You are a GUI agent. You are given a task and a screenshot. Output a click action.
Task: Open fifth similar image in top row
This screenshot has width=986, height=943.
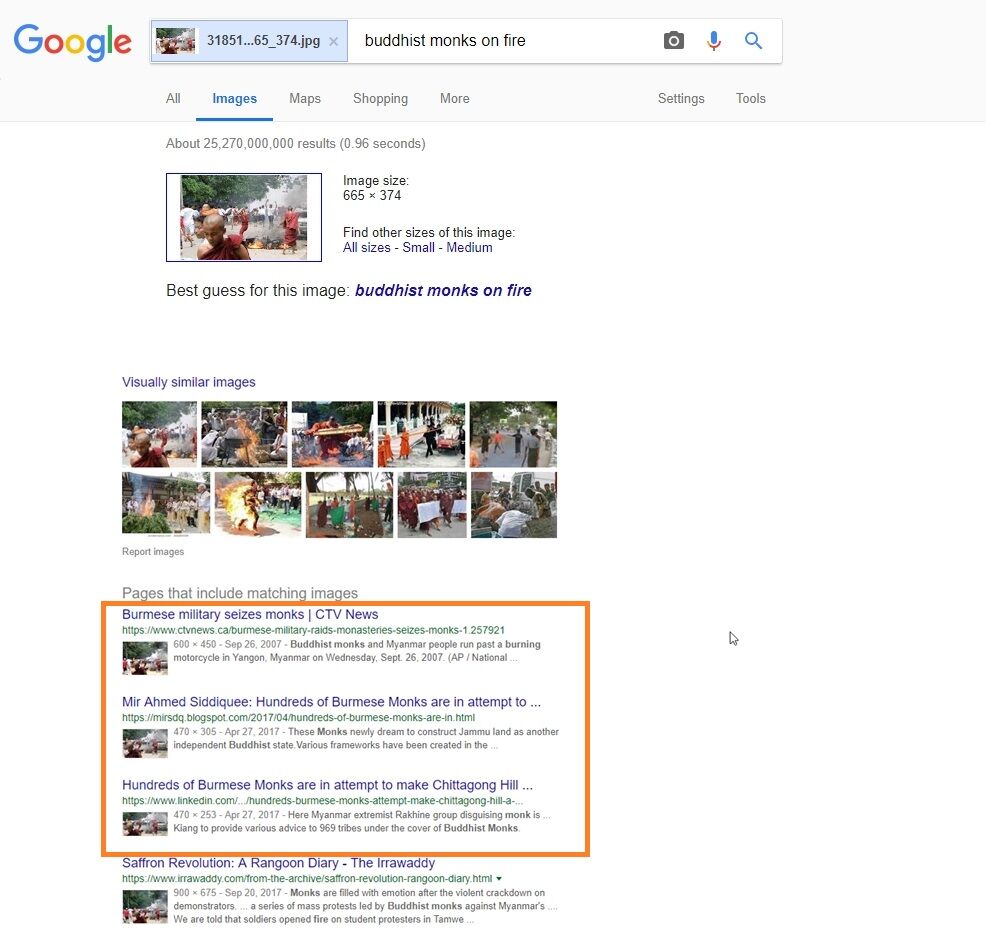pos(514,434)
